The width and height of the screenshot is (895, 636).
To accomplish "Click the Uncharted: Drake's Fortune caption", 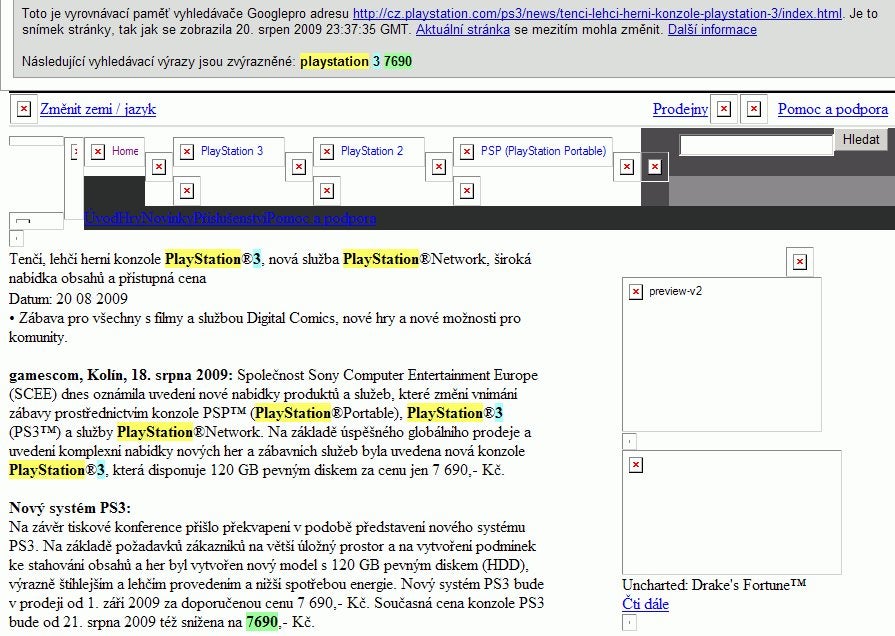I will coord(714,585).
